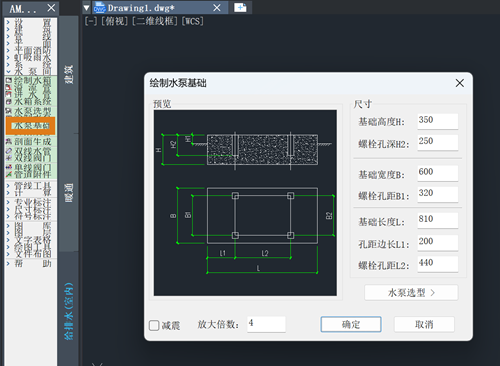Click the 绘制水箱 tool icon in sidebar
Viewport: 500px width, 366px height.
coord(9,81)
